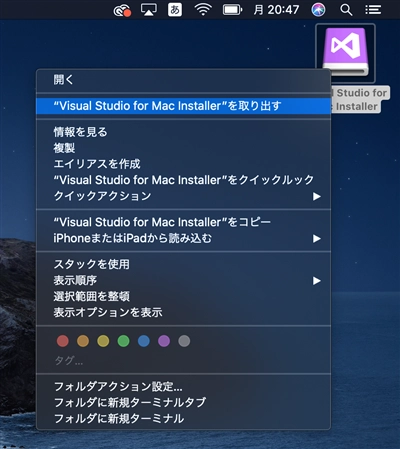Select フォルダに新規ターミナル menu item
The height and width of the screenshot is (449, 400).
183,419
